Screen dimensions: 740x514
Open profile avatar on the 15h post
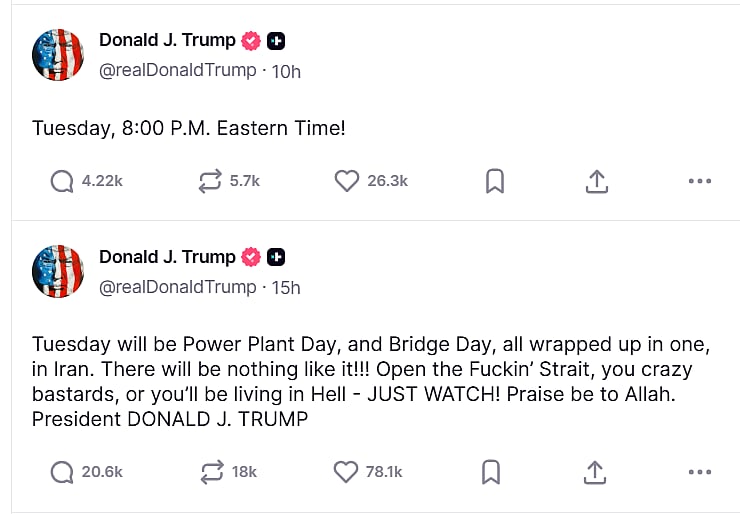(x=58, y=271)
